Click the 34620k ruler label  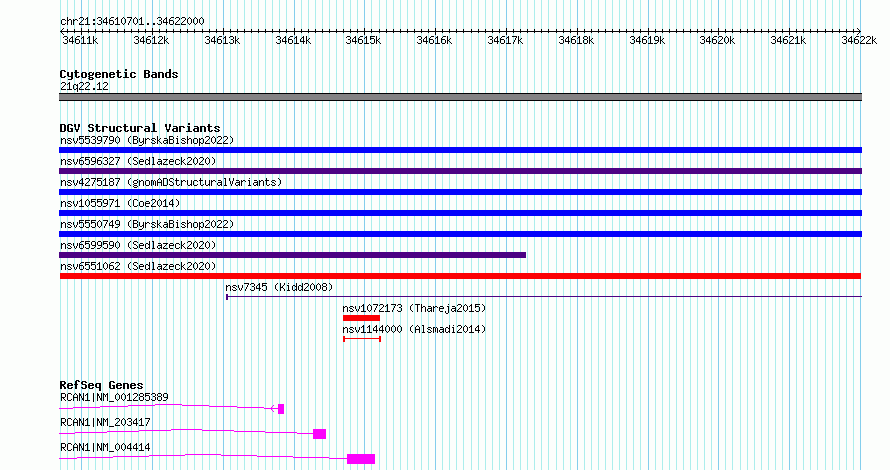717,40
